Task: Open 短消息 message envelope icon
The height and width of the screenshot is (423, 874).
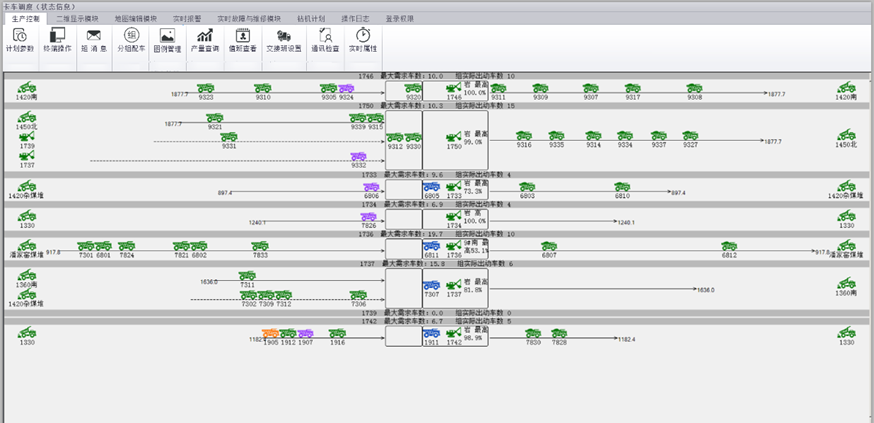Action: (x=94, y=40)
